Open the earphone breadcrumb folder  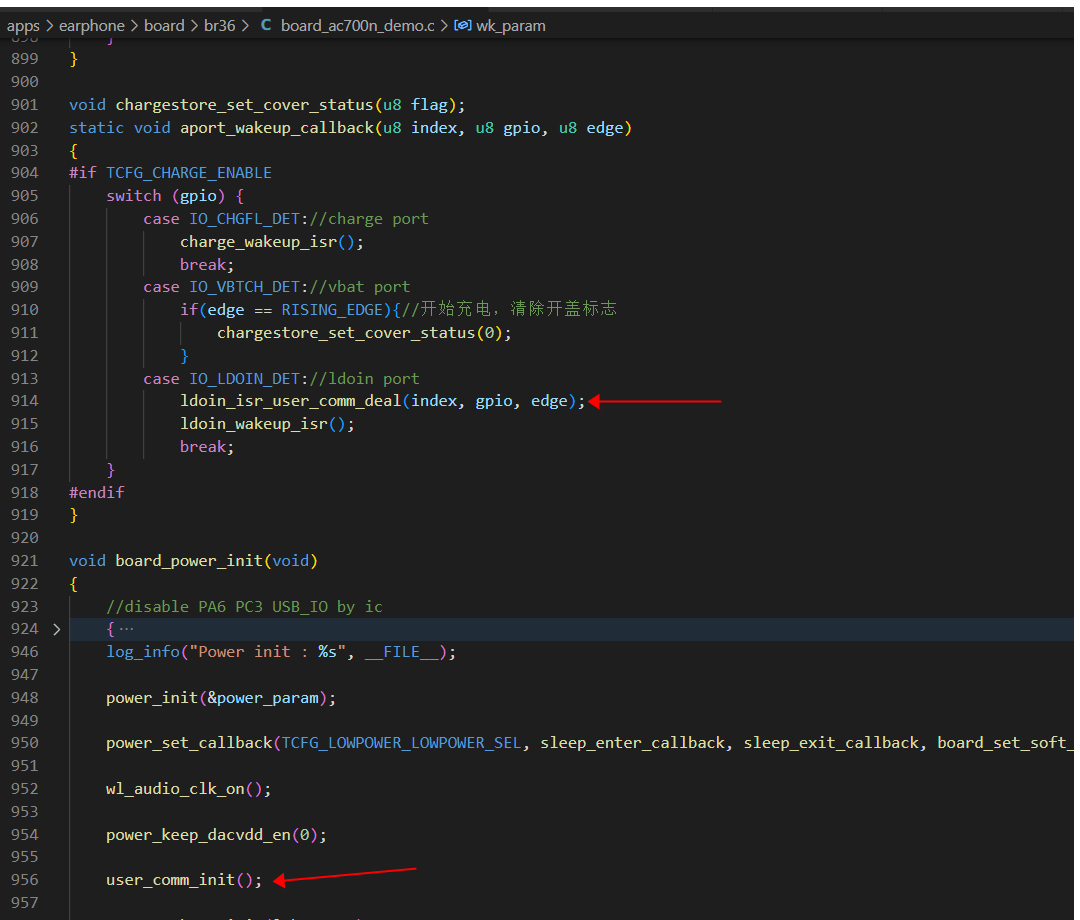[x=92, y=26]
